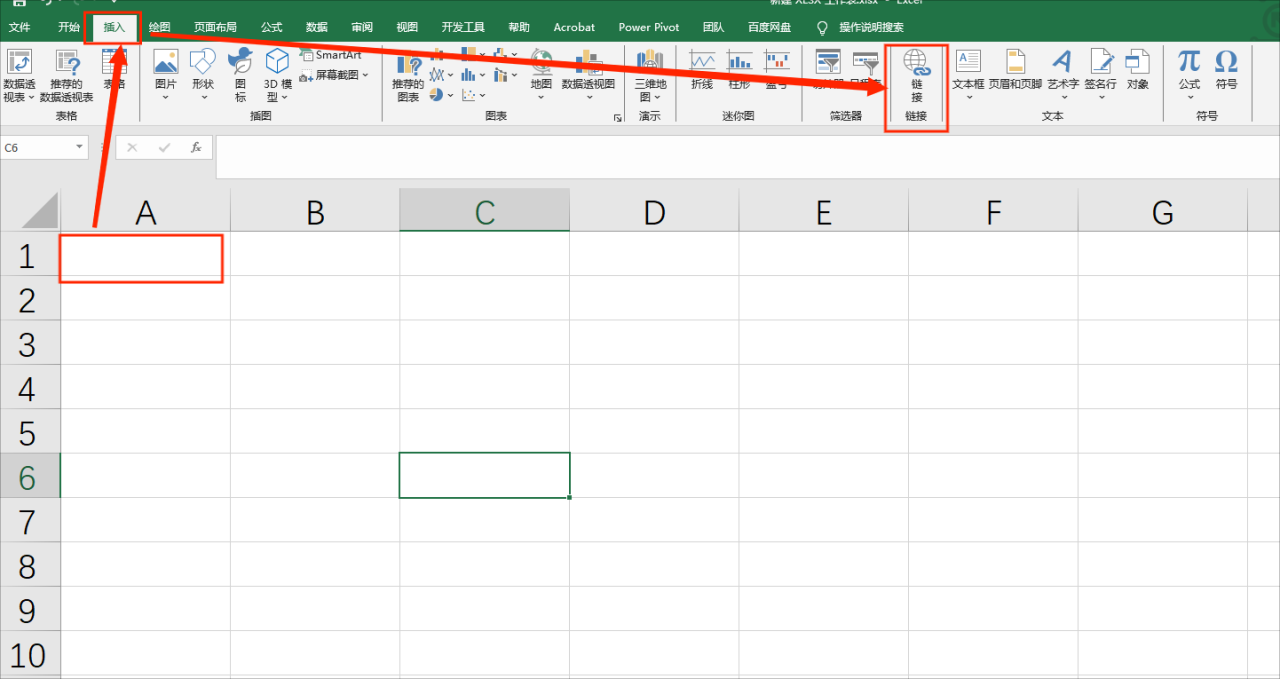Screen dimensions: 1280x679
Task: Insert a PivotTable with the 数据透视表 icon
Action: [19, 62]
